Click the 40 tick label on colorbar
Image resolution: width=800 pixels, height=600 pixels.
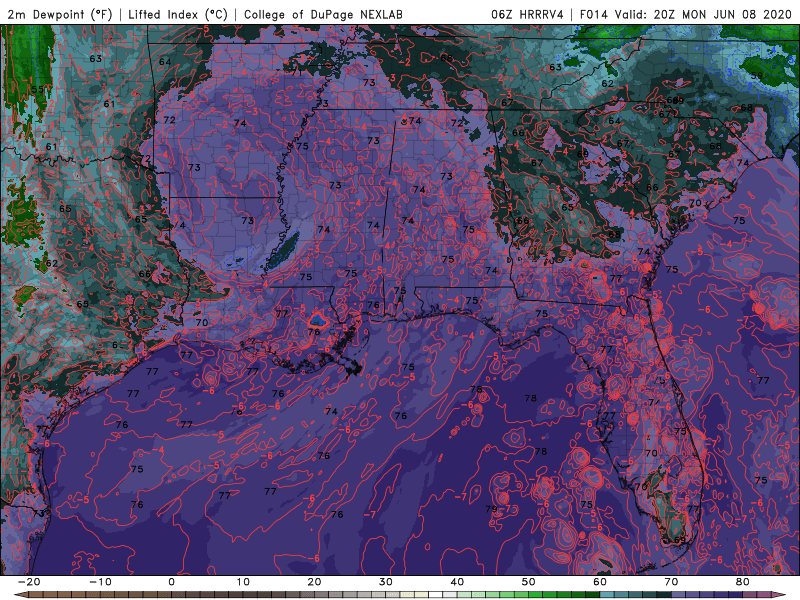click(457, 582)
